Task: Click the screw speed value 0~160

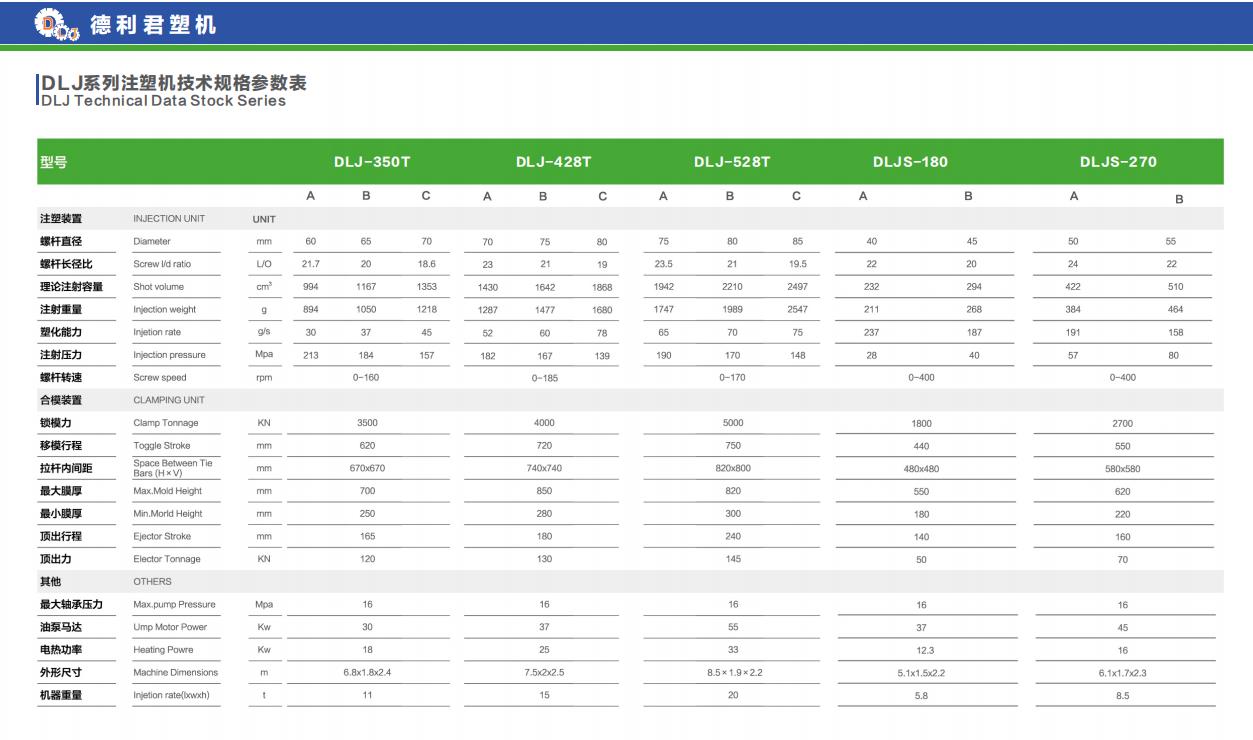Action: coord(366,378)
